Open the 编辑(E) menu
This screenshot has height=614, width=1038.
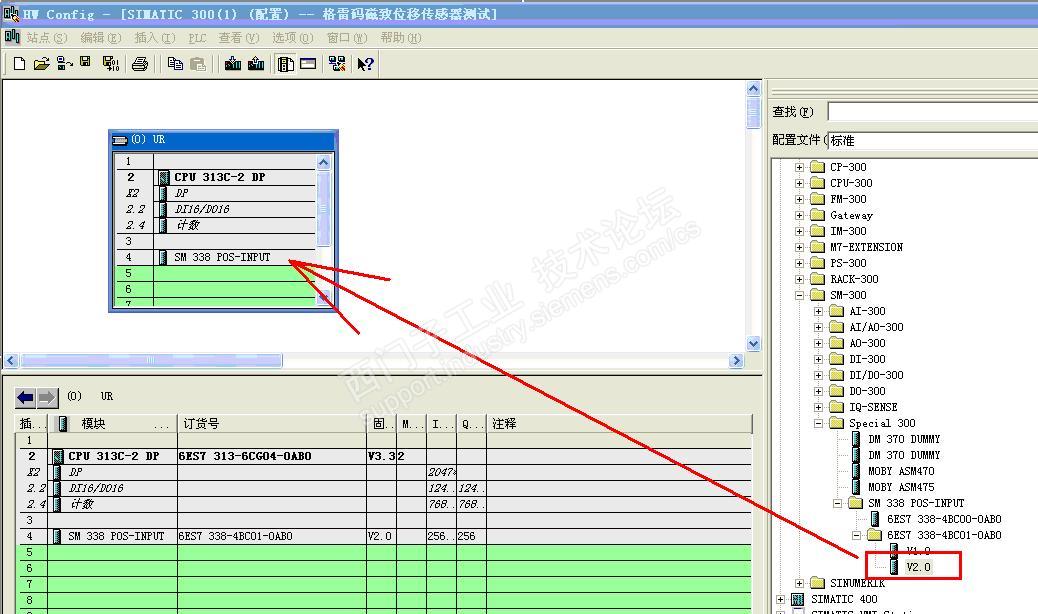point(101,38)
